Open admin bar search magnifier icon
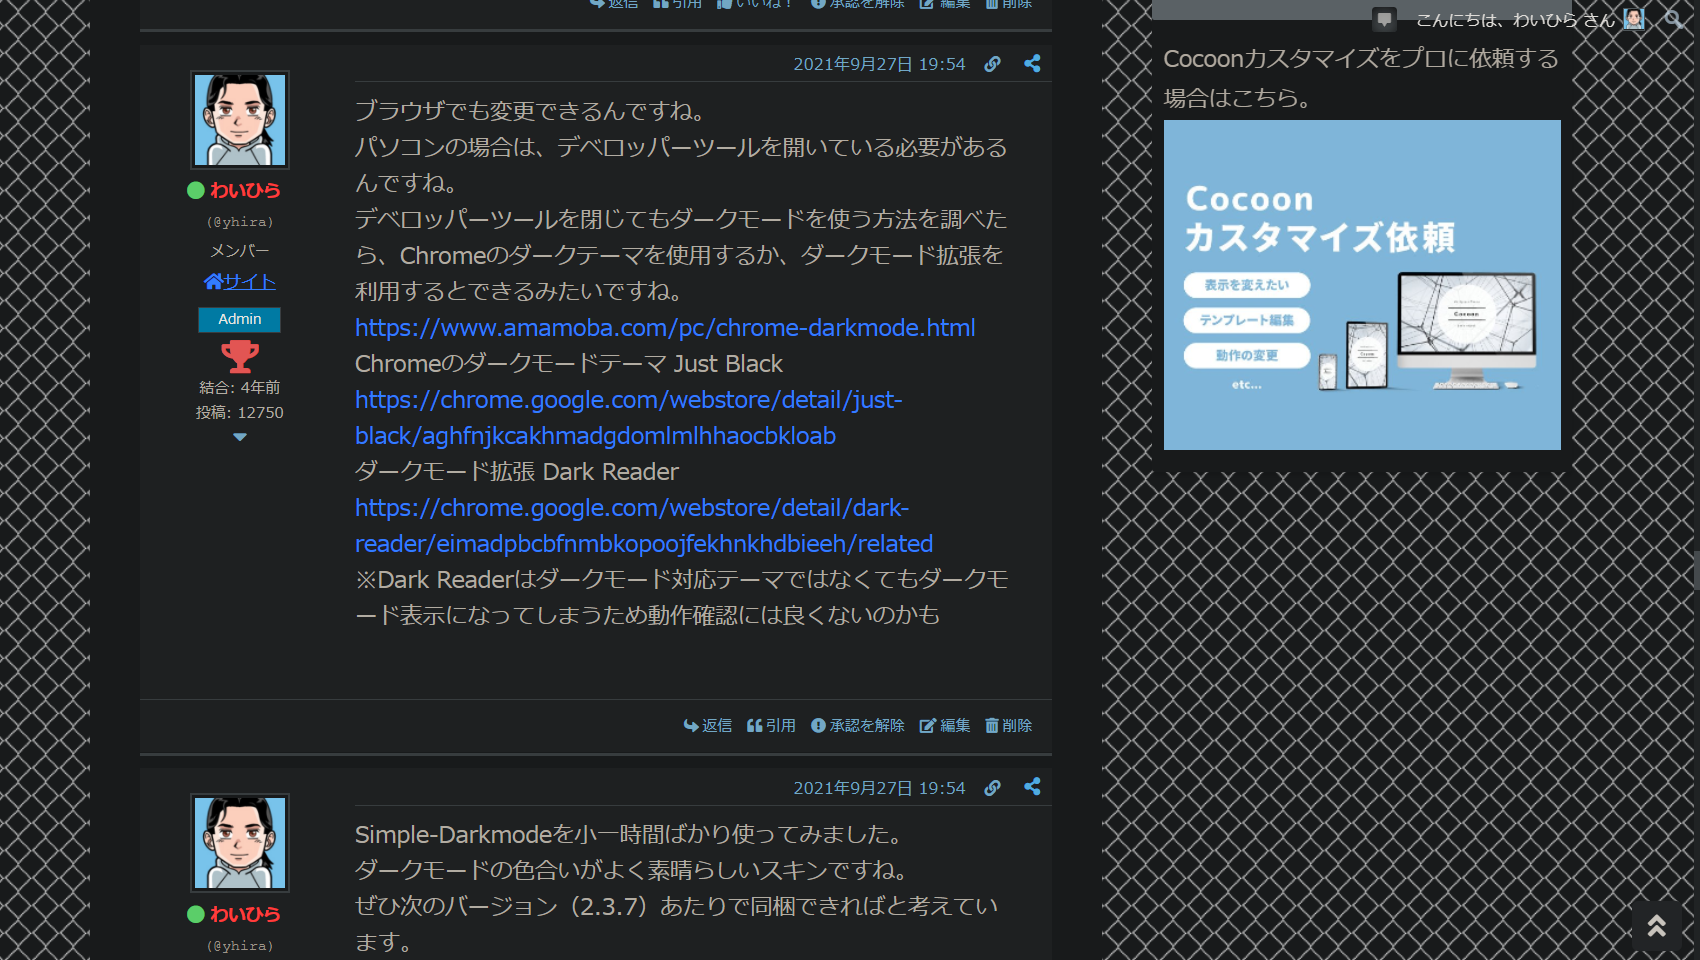1700x960 pixels. pyautogui.click(x=1673, y=19)
